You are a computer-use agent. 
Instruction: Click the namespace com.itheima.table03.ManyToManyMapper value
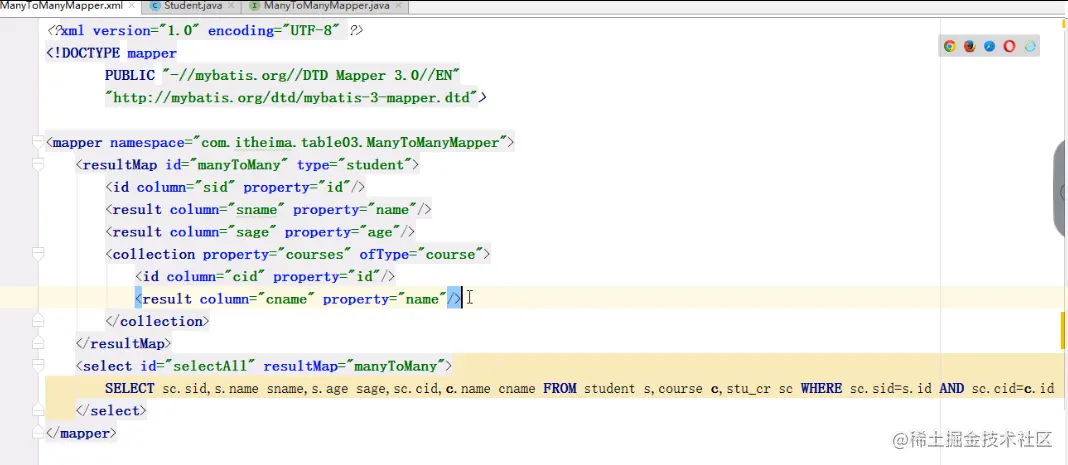(350, 142)
